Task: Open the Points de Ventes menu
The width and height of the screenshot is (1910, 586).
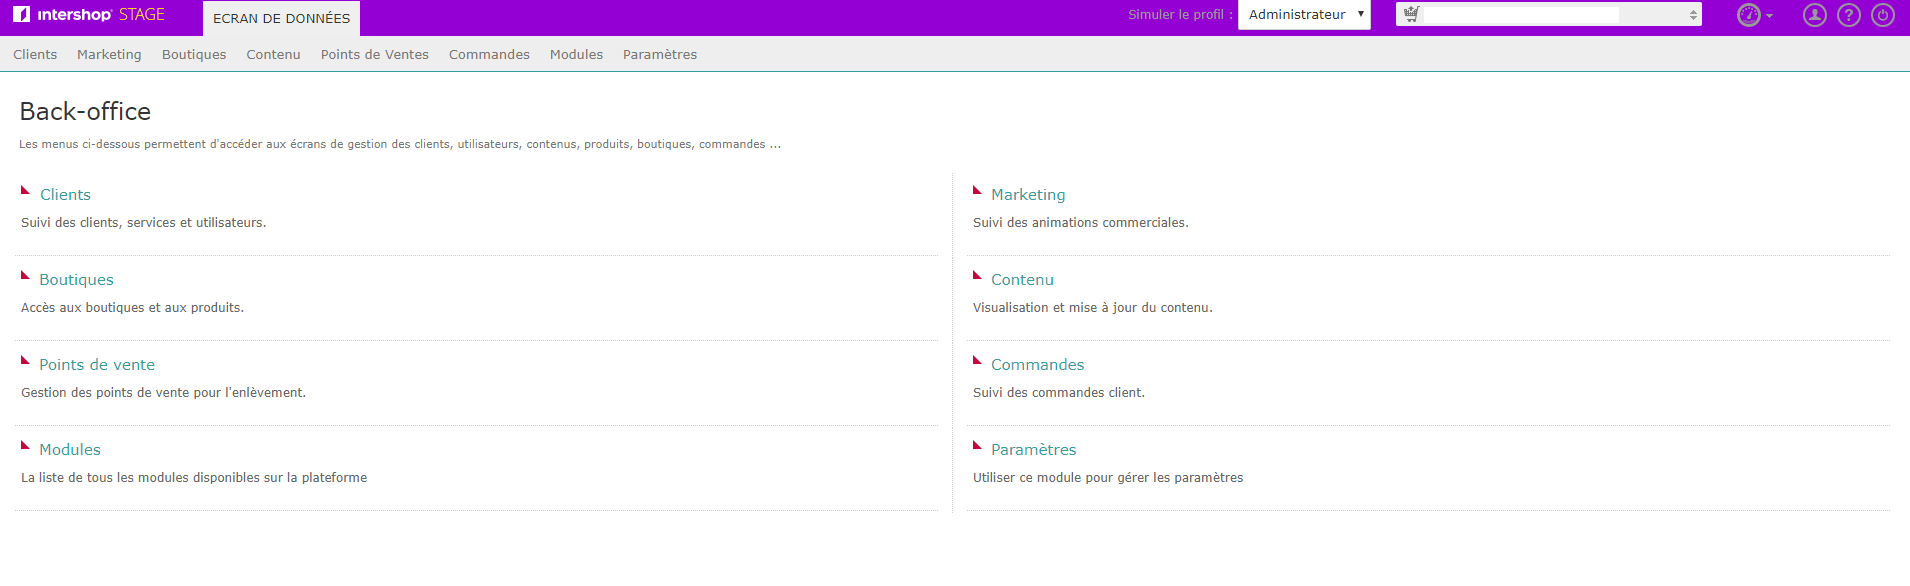Action: pyautogui.click(x=375, y=54)
